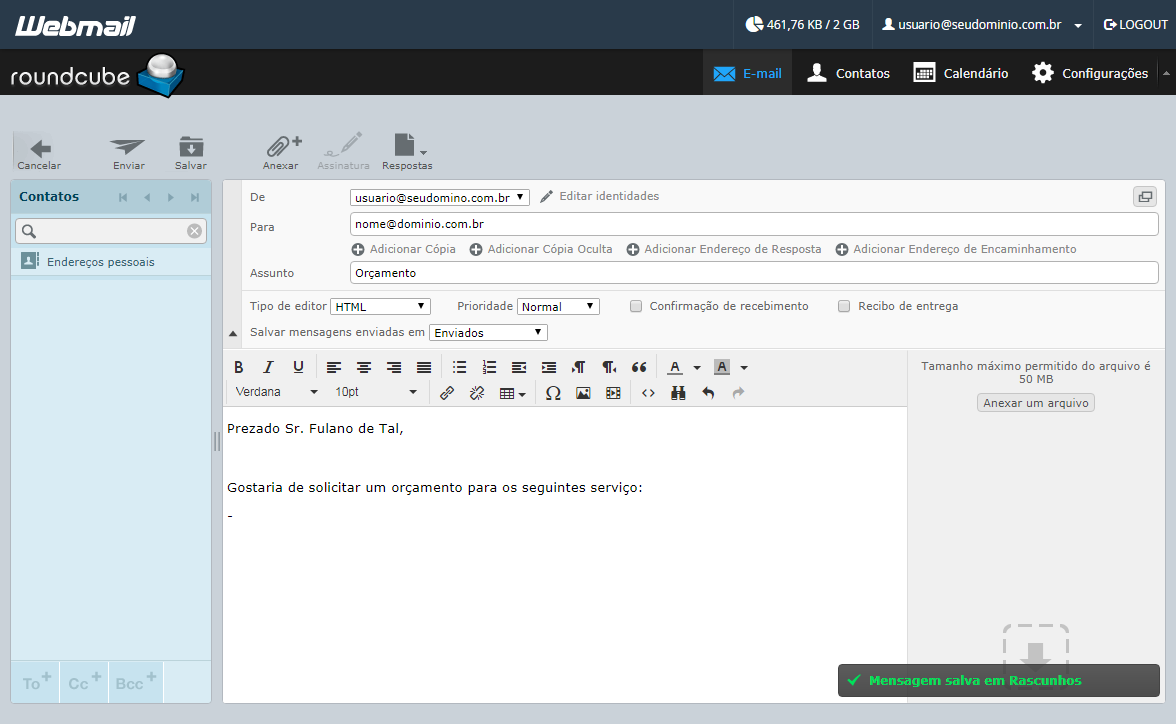
Task: Open the source code editor icon
Action: 648,393
